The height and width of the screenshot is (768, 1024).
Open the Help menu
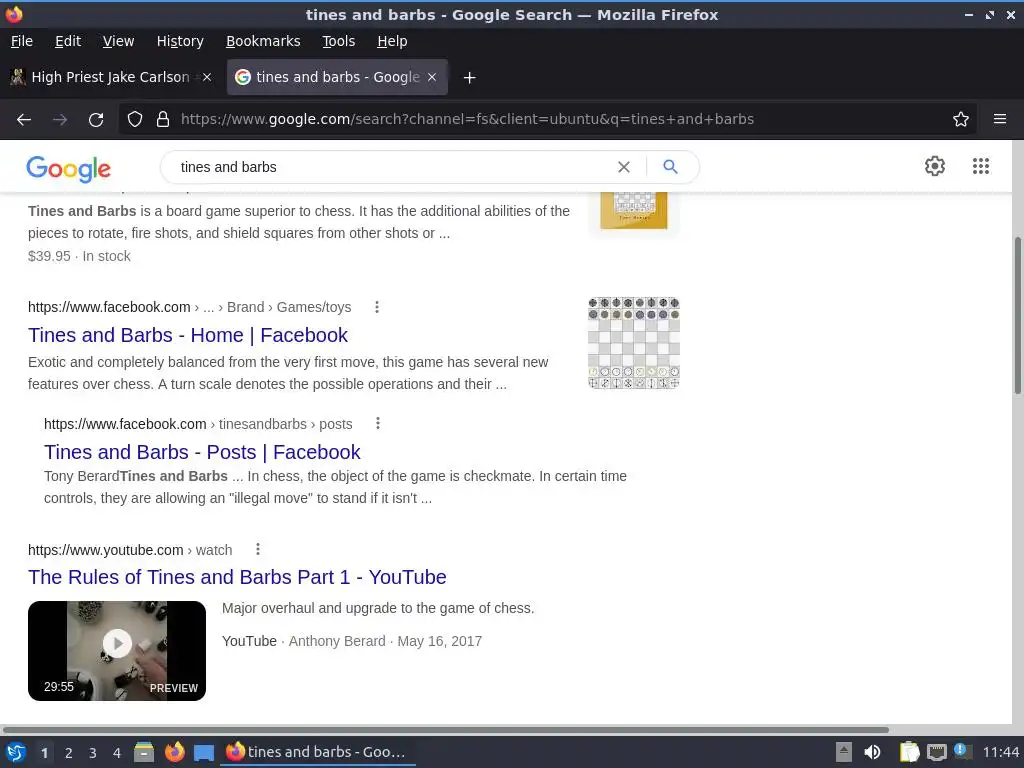click(392, 41)
